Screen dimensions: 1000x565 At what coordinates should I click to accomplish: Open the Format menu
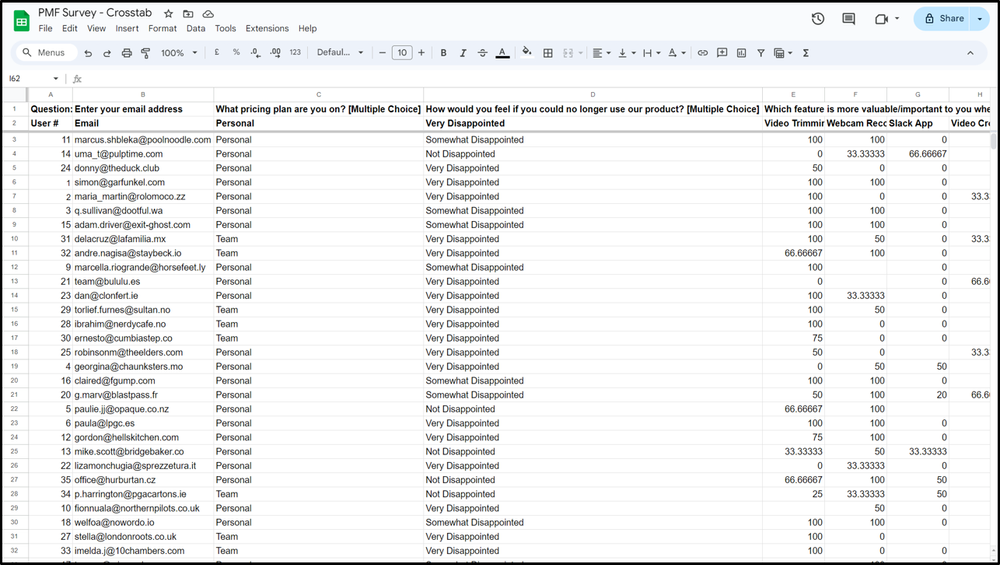[x=162, y=29]
